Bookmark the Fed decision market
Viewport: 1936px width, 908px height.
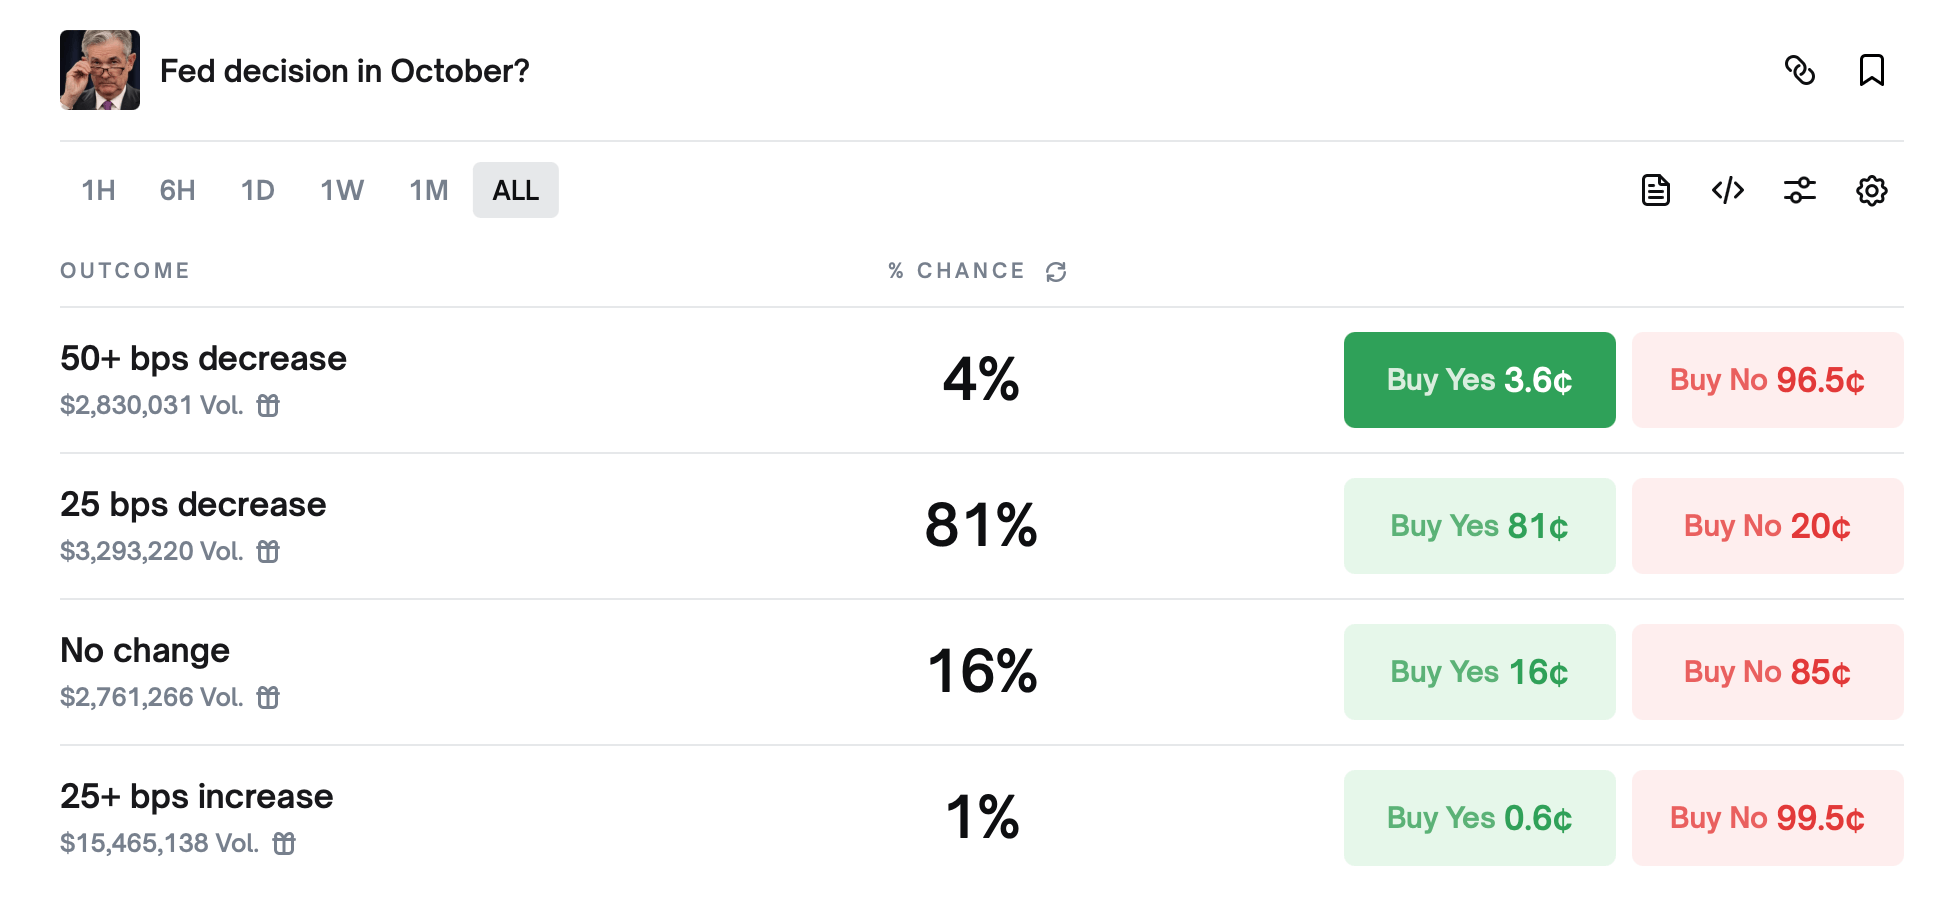coord(1871,70)
